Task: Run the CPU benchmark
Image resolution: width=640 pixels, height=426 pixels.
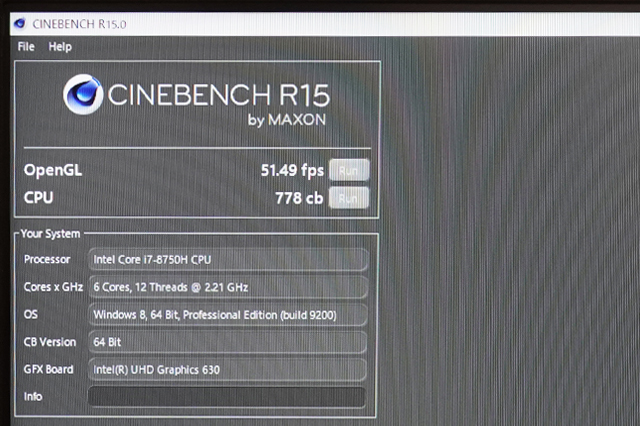Action: tap(348, 198)
